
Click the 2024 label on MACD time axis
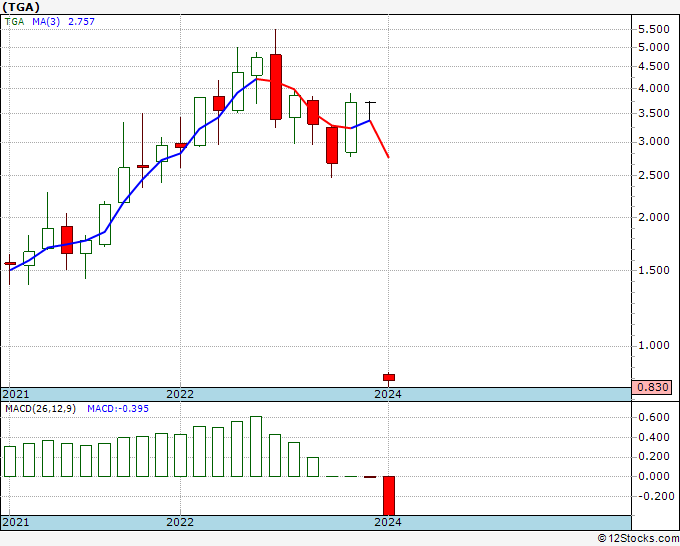coord(388,522)
